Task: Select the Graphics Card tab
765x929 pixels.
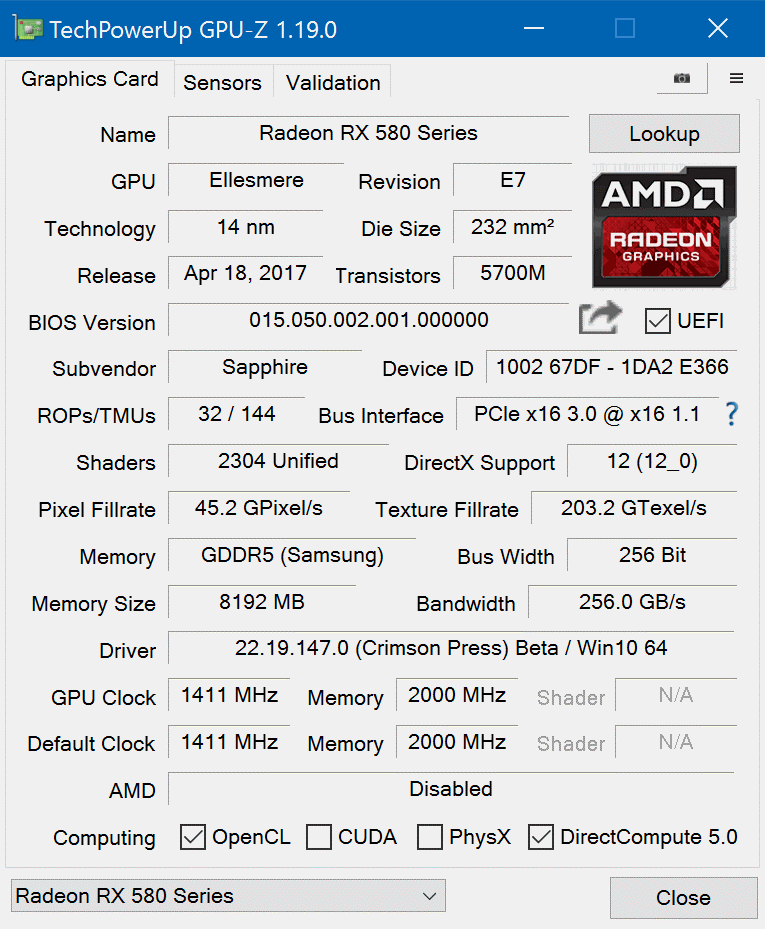Action: point(90,80)
